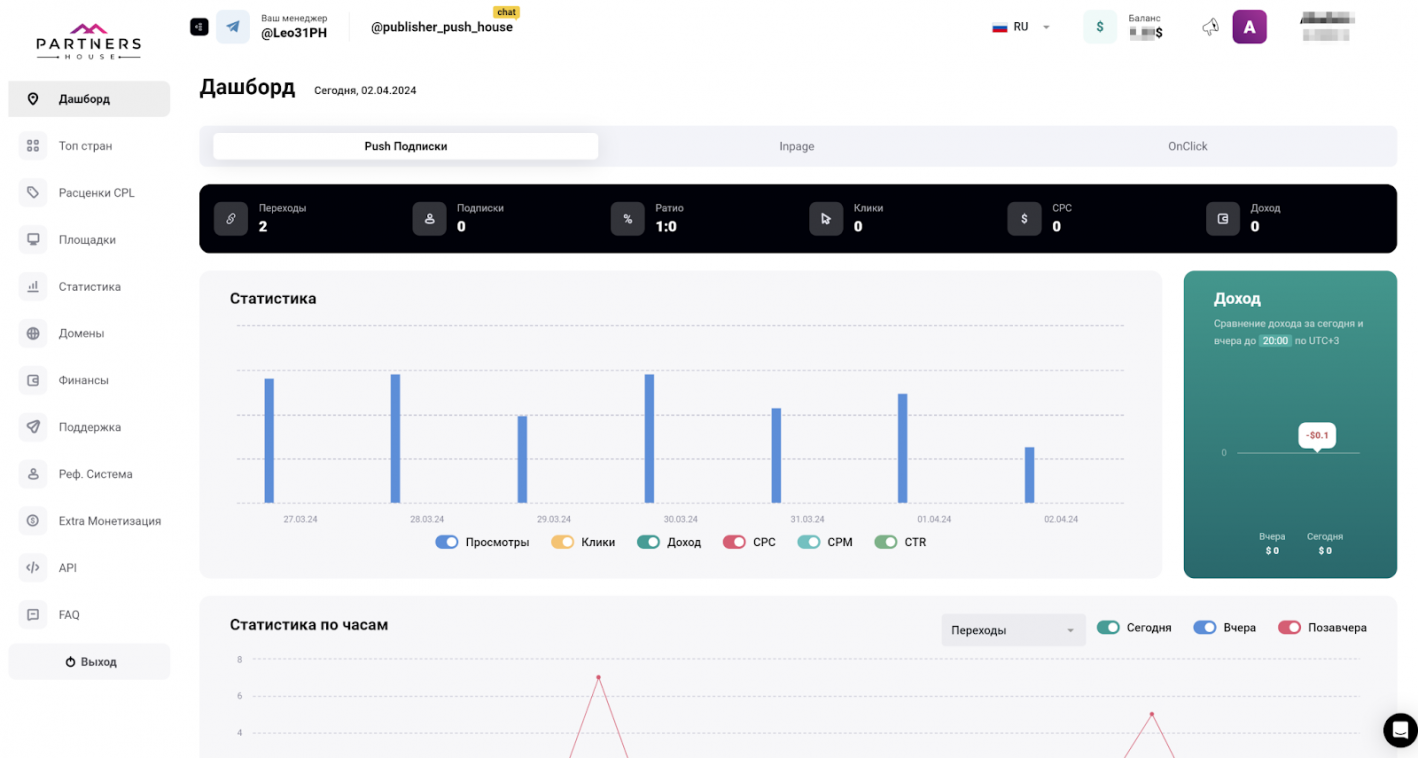Toggle Позавчера line in hourly chart

pyautogui.click(x=1290, y=628)
